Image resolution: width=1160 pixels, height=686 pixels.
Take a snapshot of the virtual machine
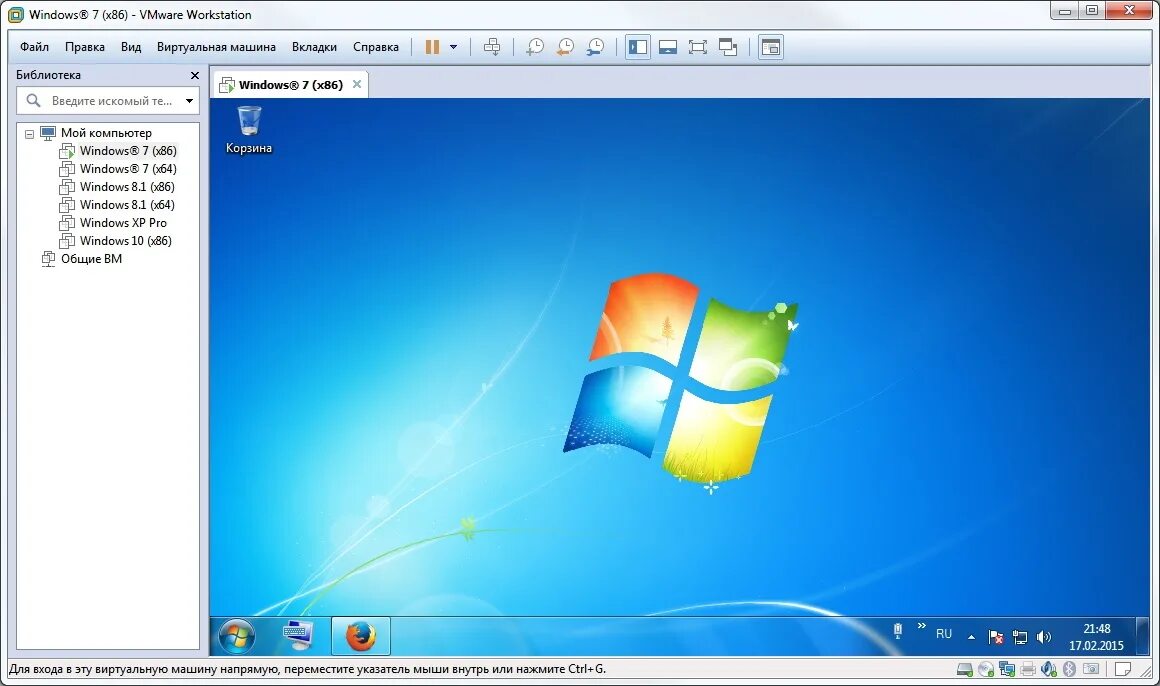(x=535, y=47)
